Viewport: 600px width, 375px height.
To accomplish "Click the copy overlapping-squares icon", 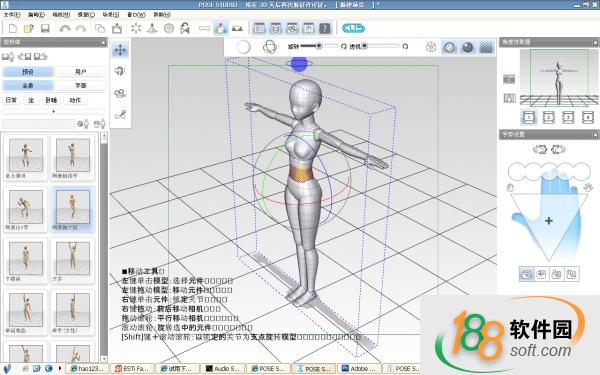I will point(100,28).
